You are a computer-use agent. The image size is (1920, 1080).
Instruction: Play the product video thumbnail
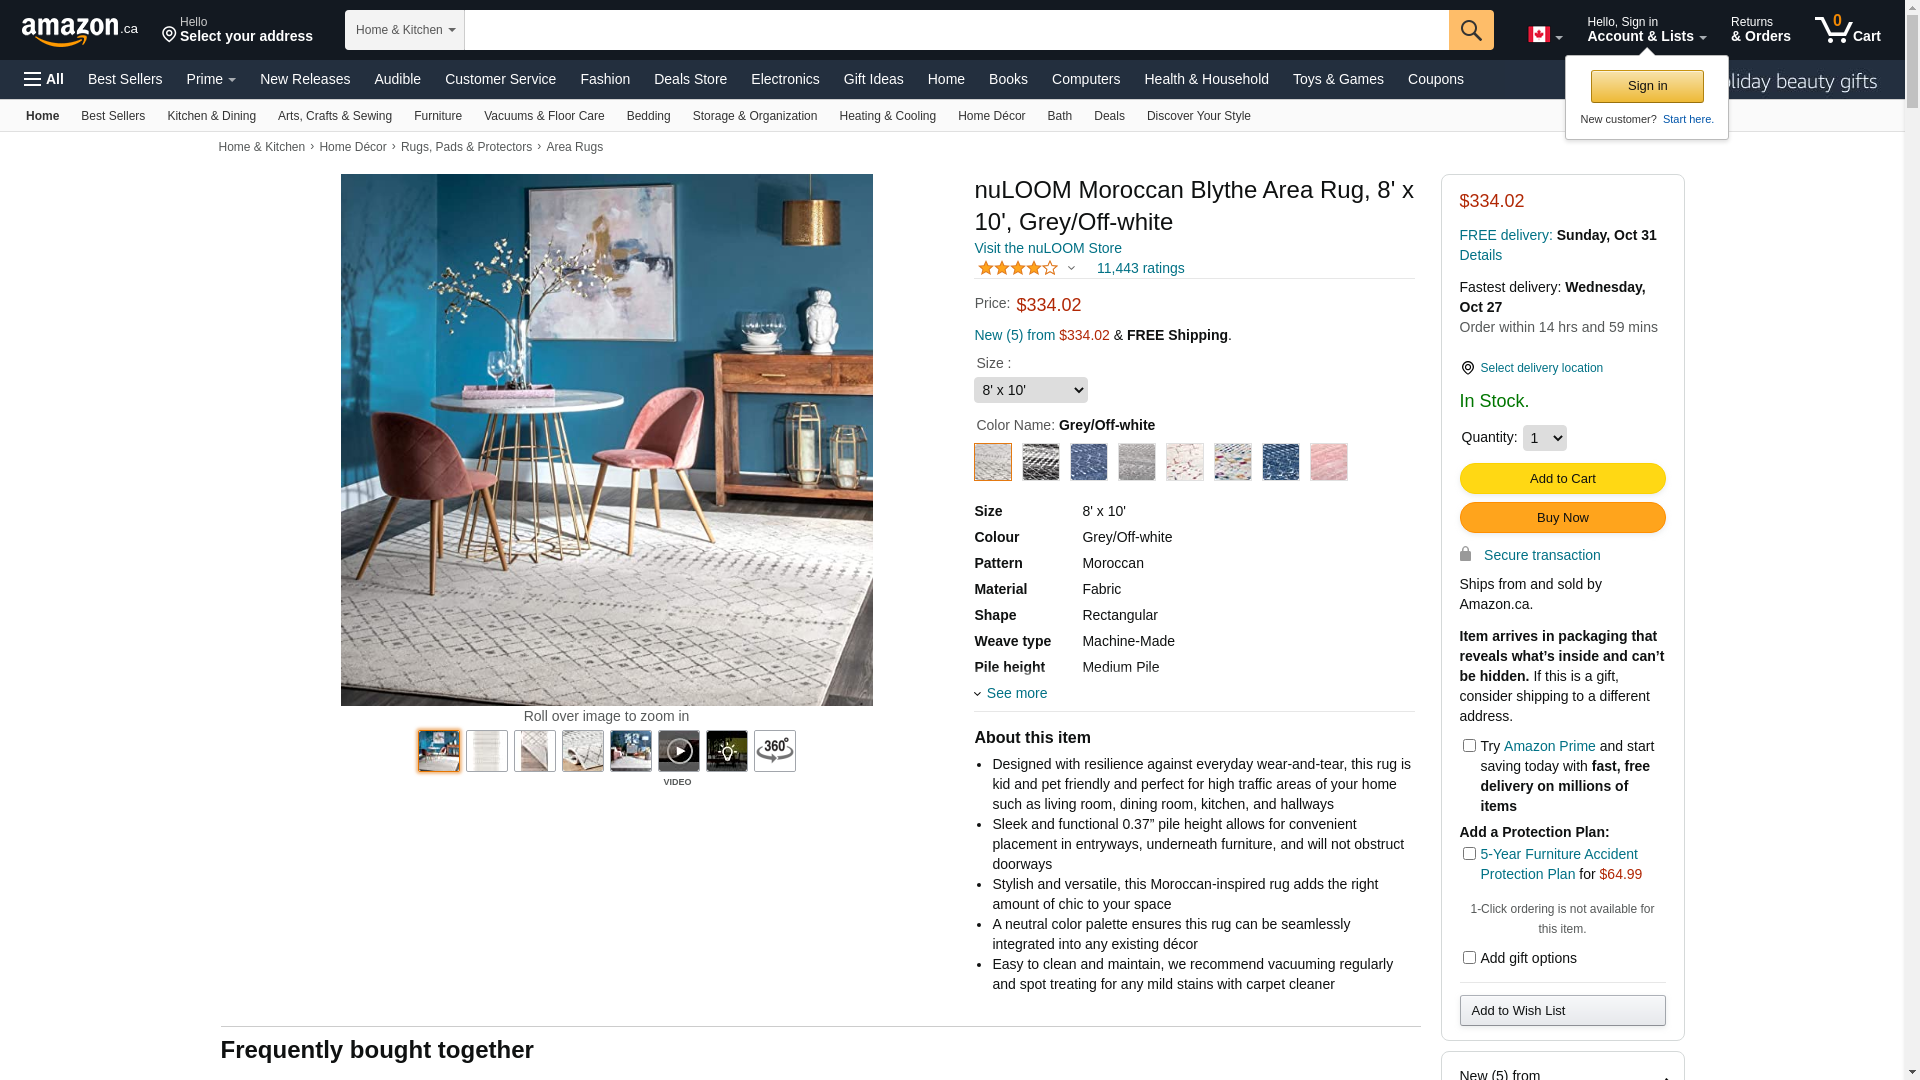point(679,751)
